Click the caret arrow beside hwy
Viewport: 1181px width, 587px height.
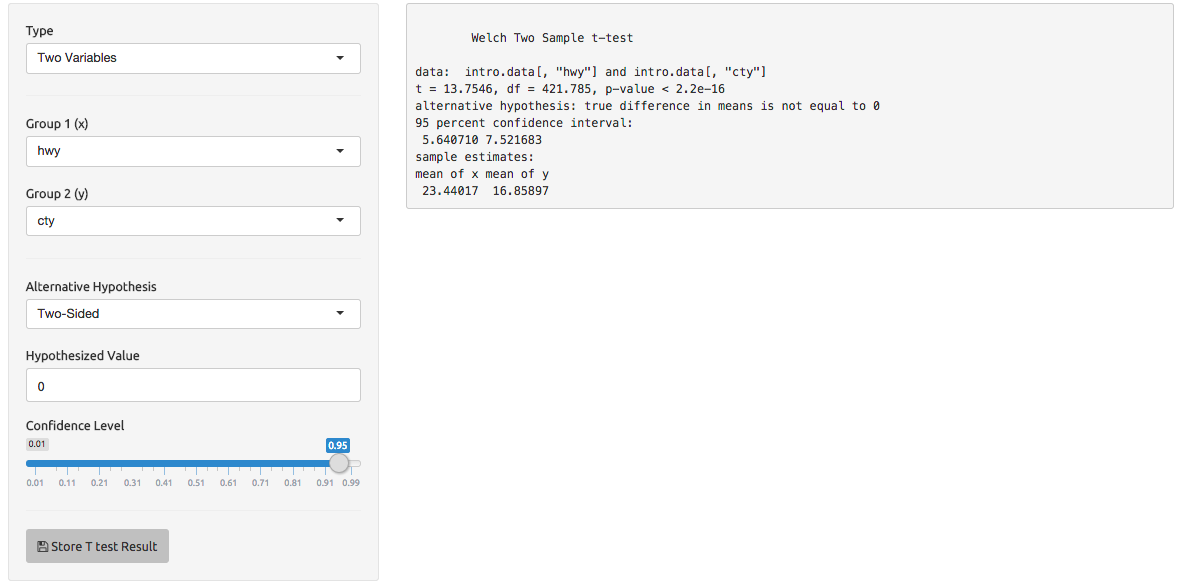click(340, 151)
